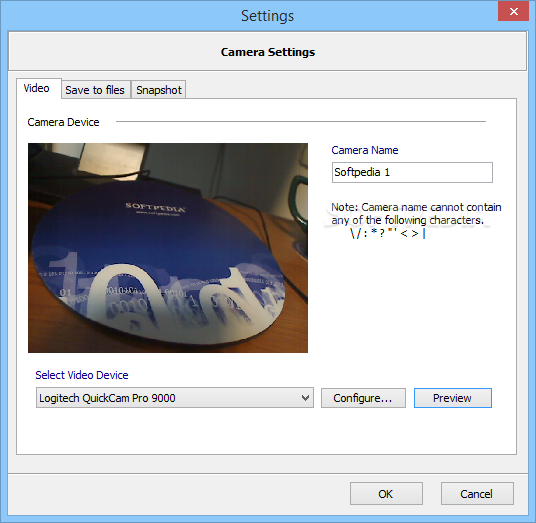Open the Snapshot tab

tap(159, 90)
